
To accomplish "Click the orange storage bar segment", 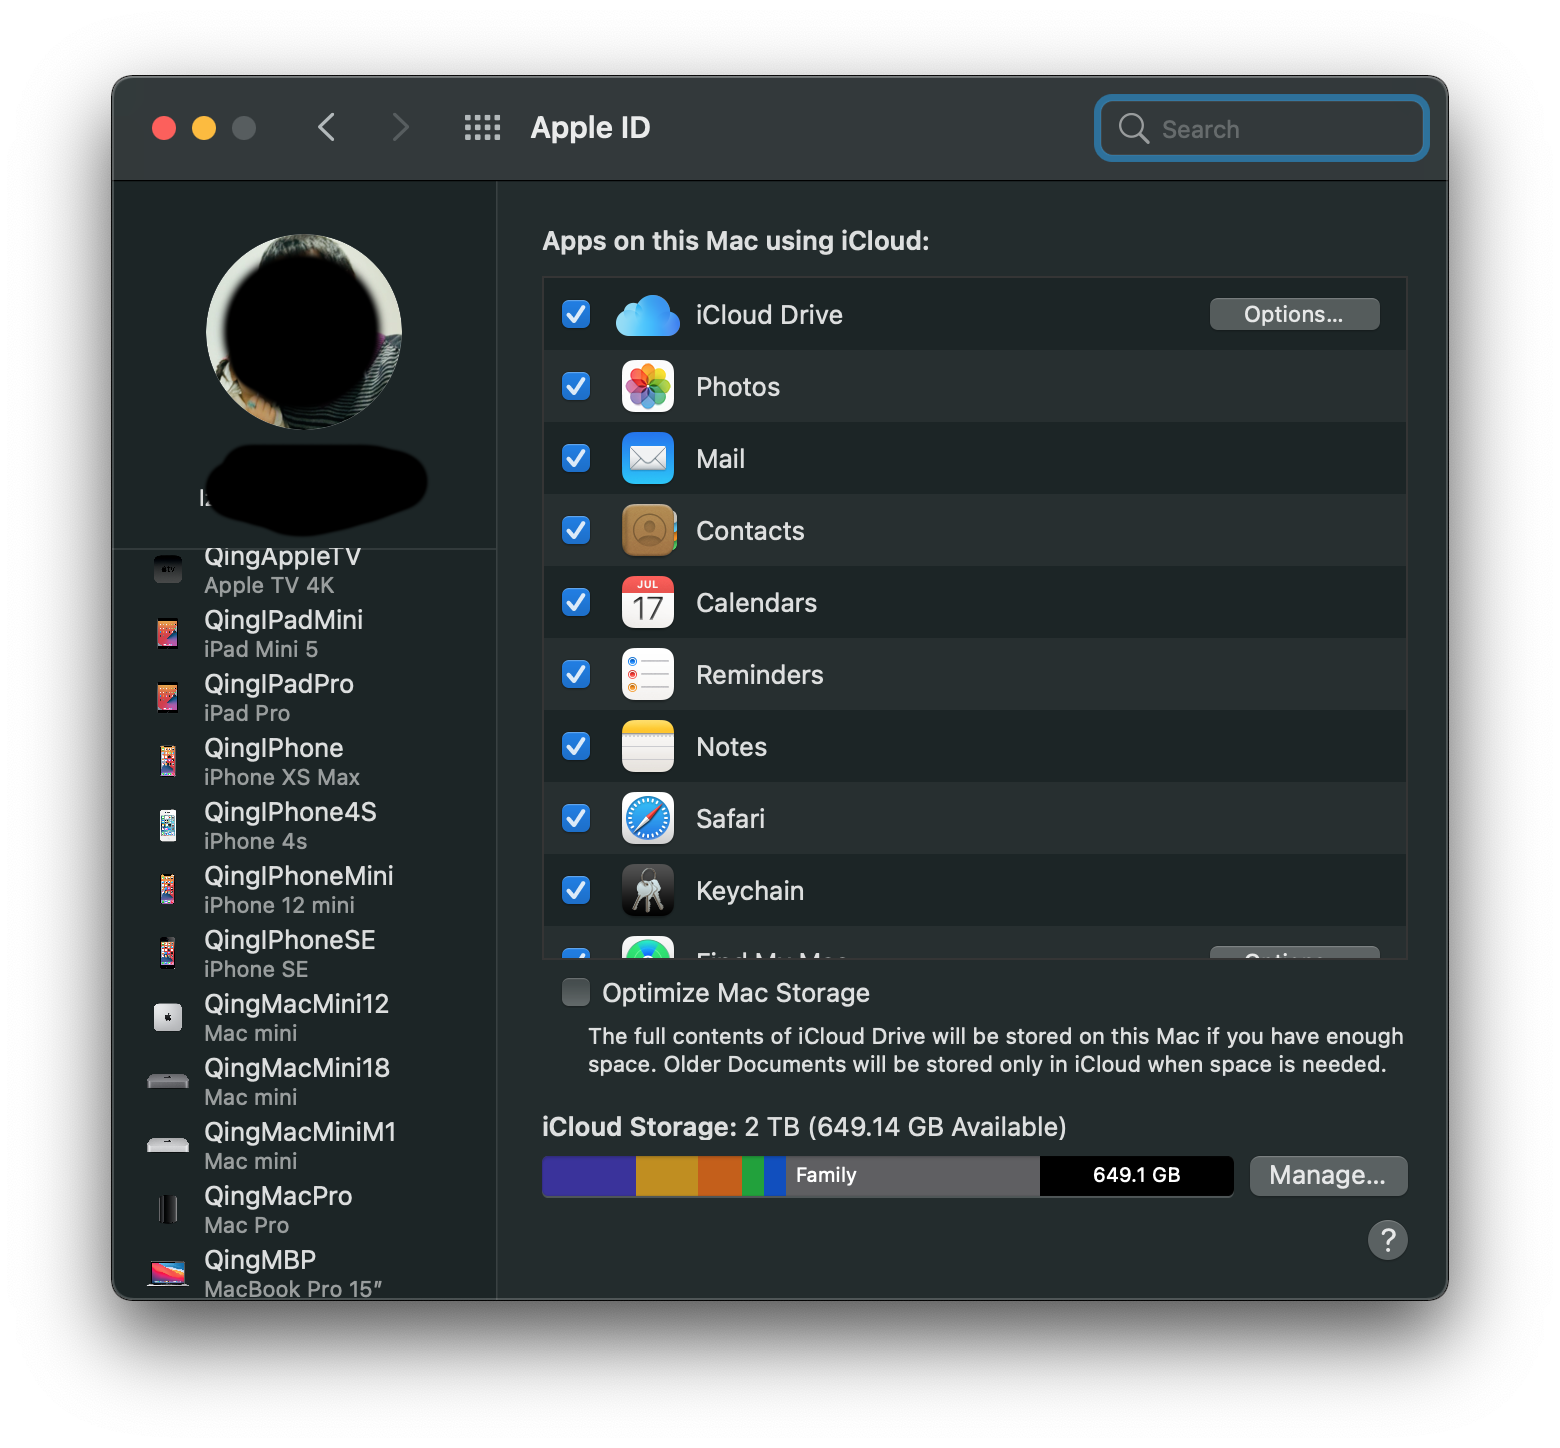I will [720, 1176].
